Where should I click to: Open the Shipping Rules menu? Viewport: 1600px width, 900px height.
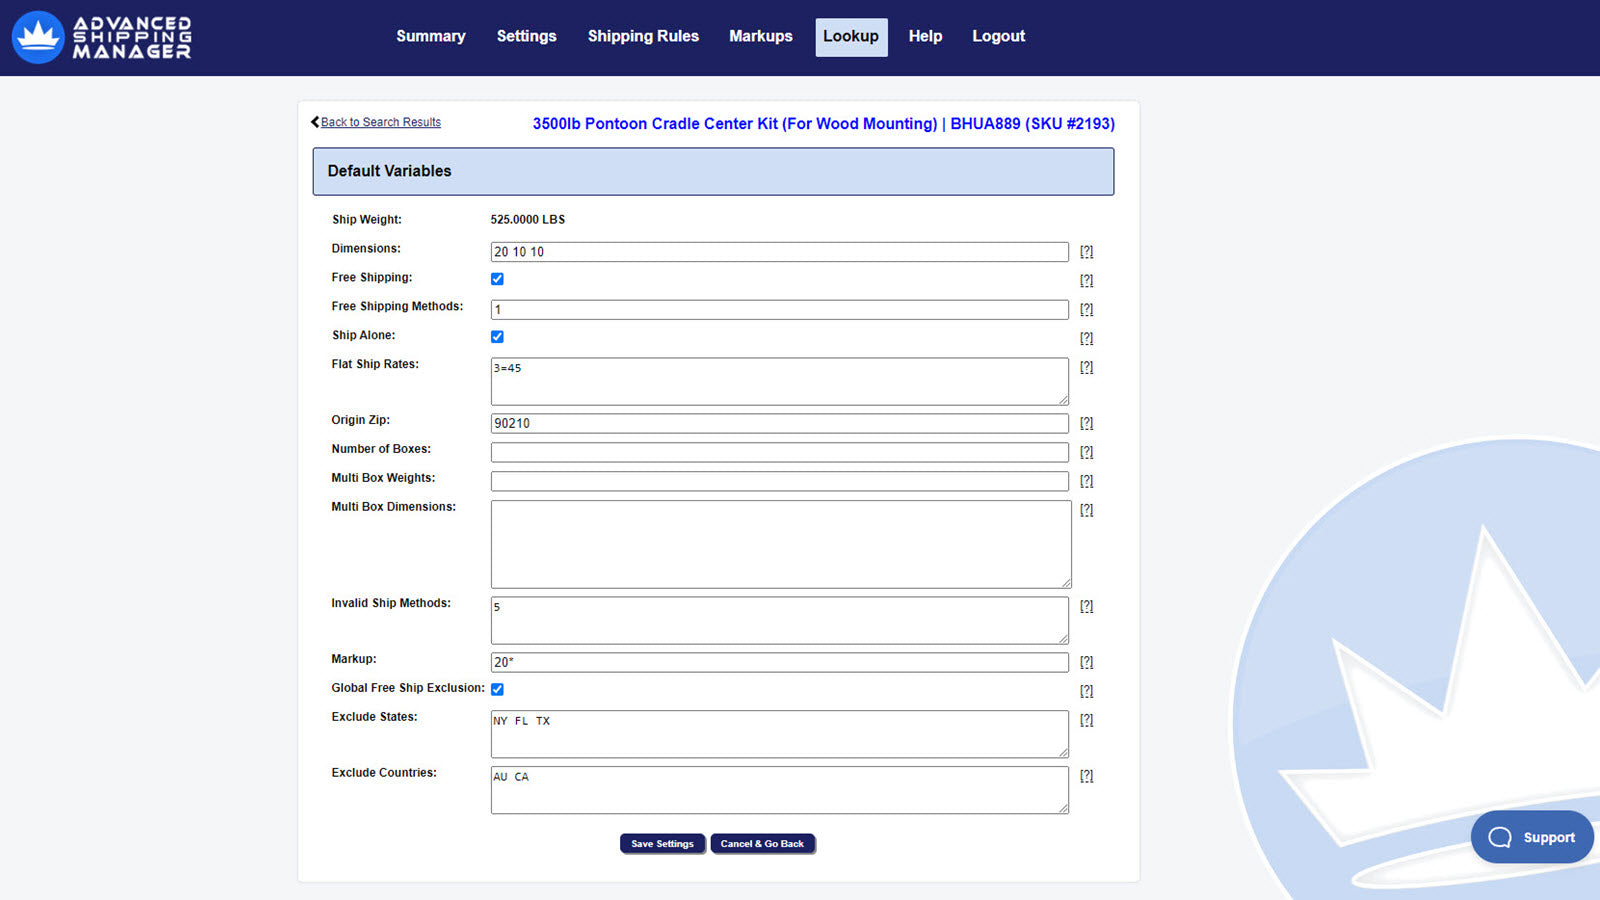643,36
